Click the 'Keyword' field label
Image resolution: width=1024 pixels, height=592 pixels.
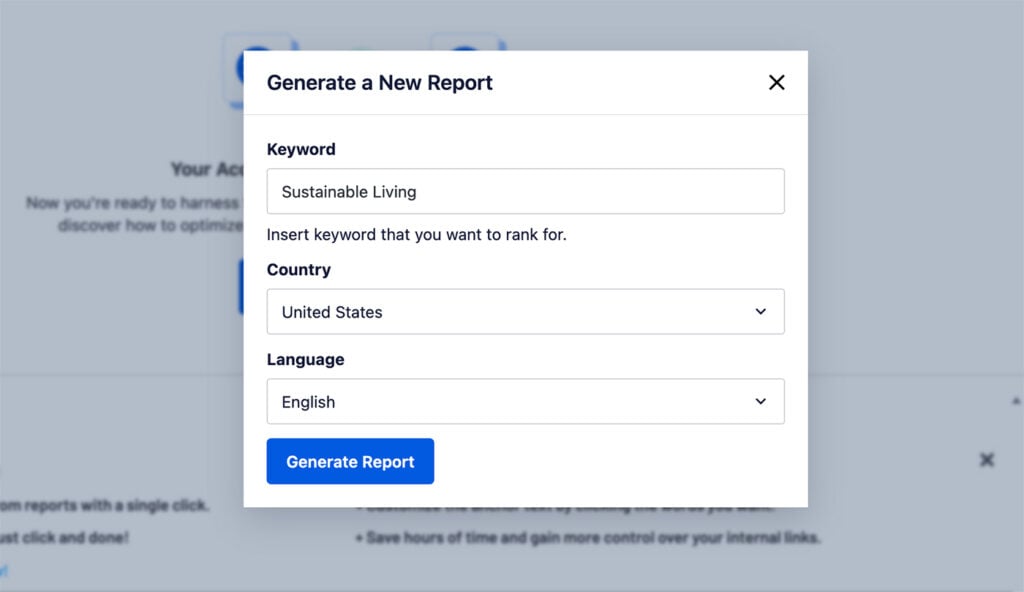301,149
